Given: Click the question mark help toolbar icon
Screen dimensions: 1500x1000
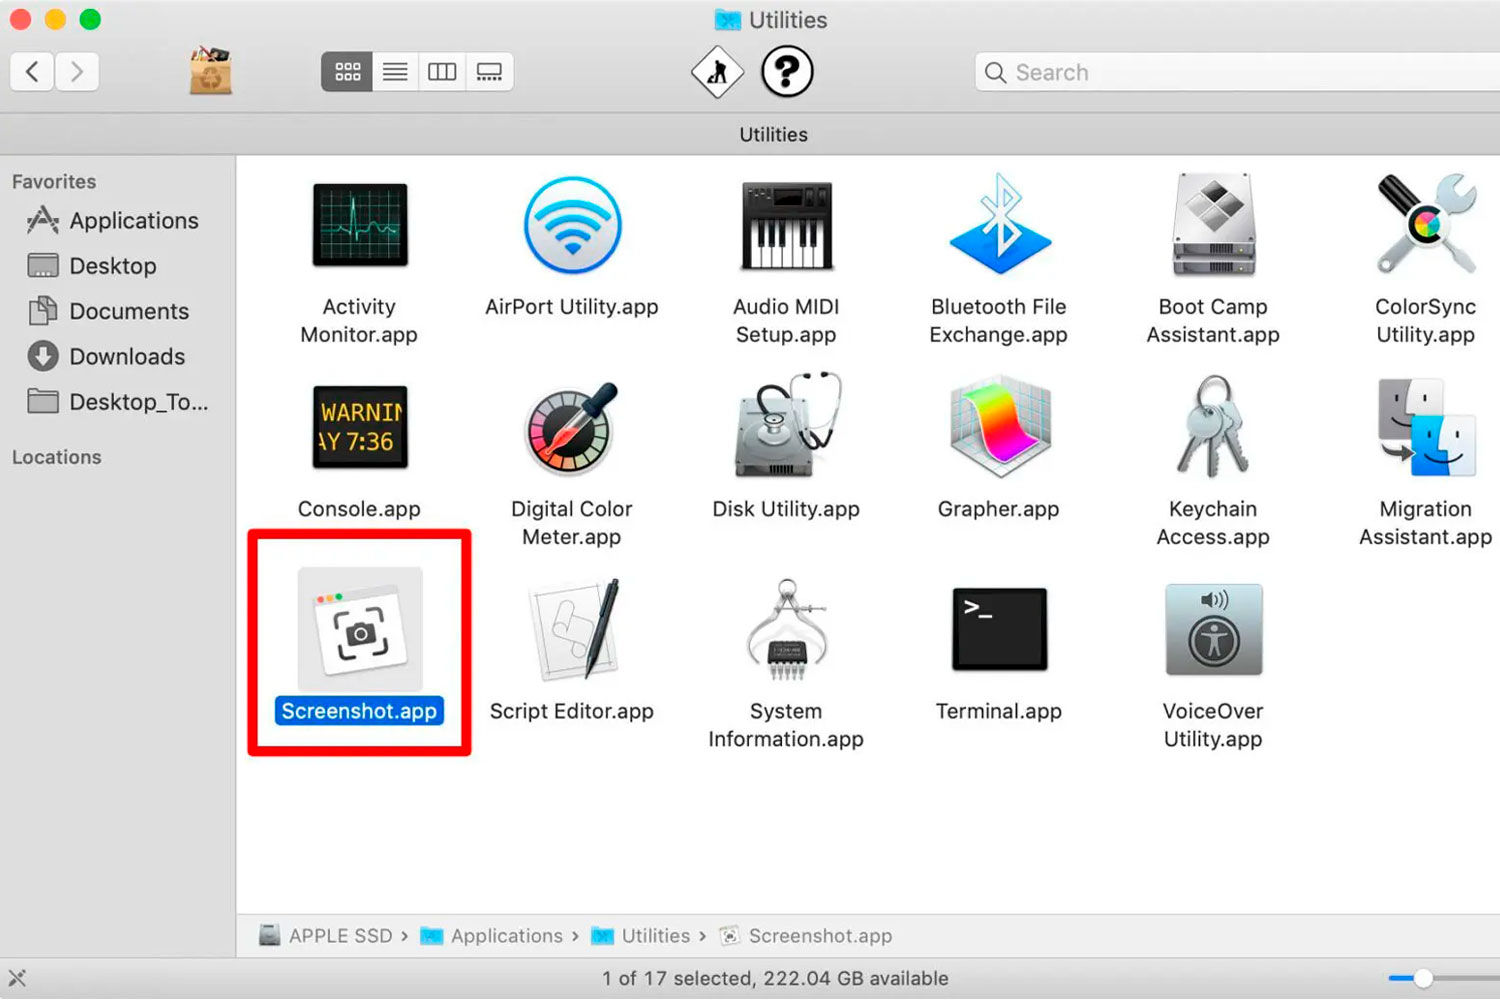Looking at the screenshot, I should point(787,72).
